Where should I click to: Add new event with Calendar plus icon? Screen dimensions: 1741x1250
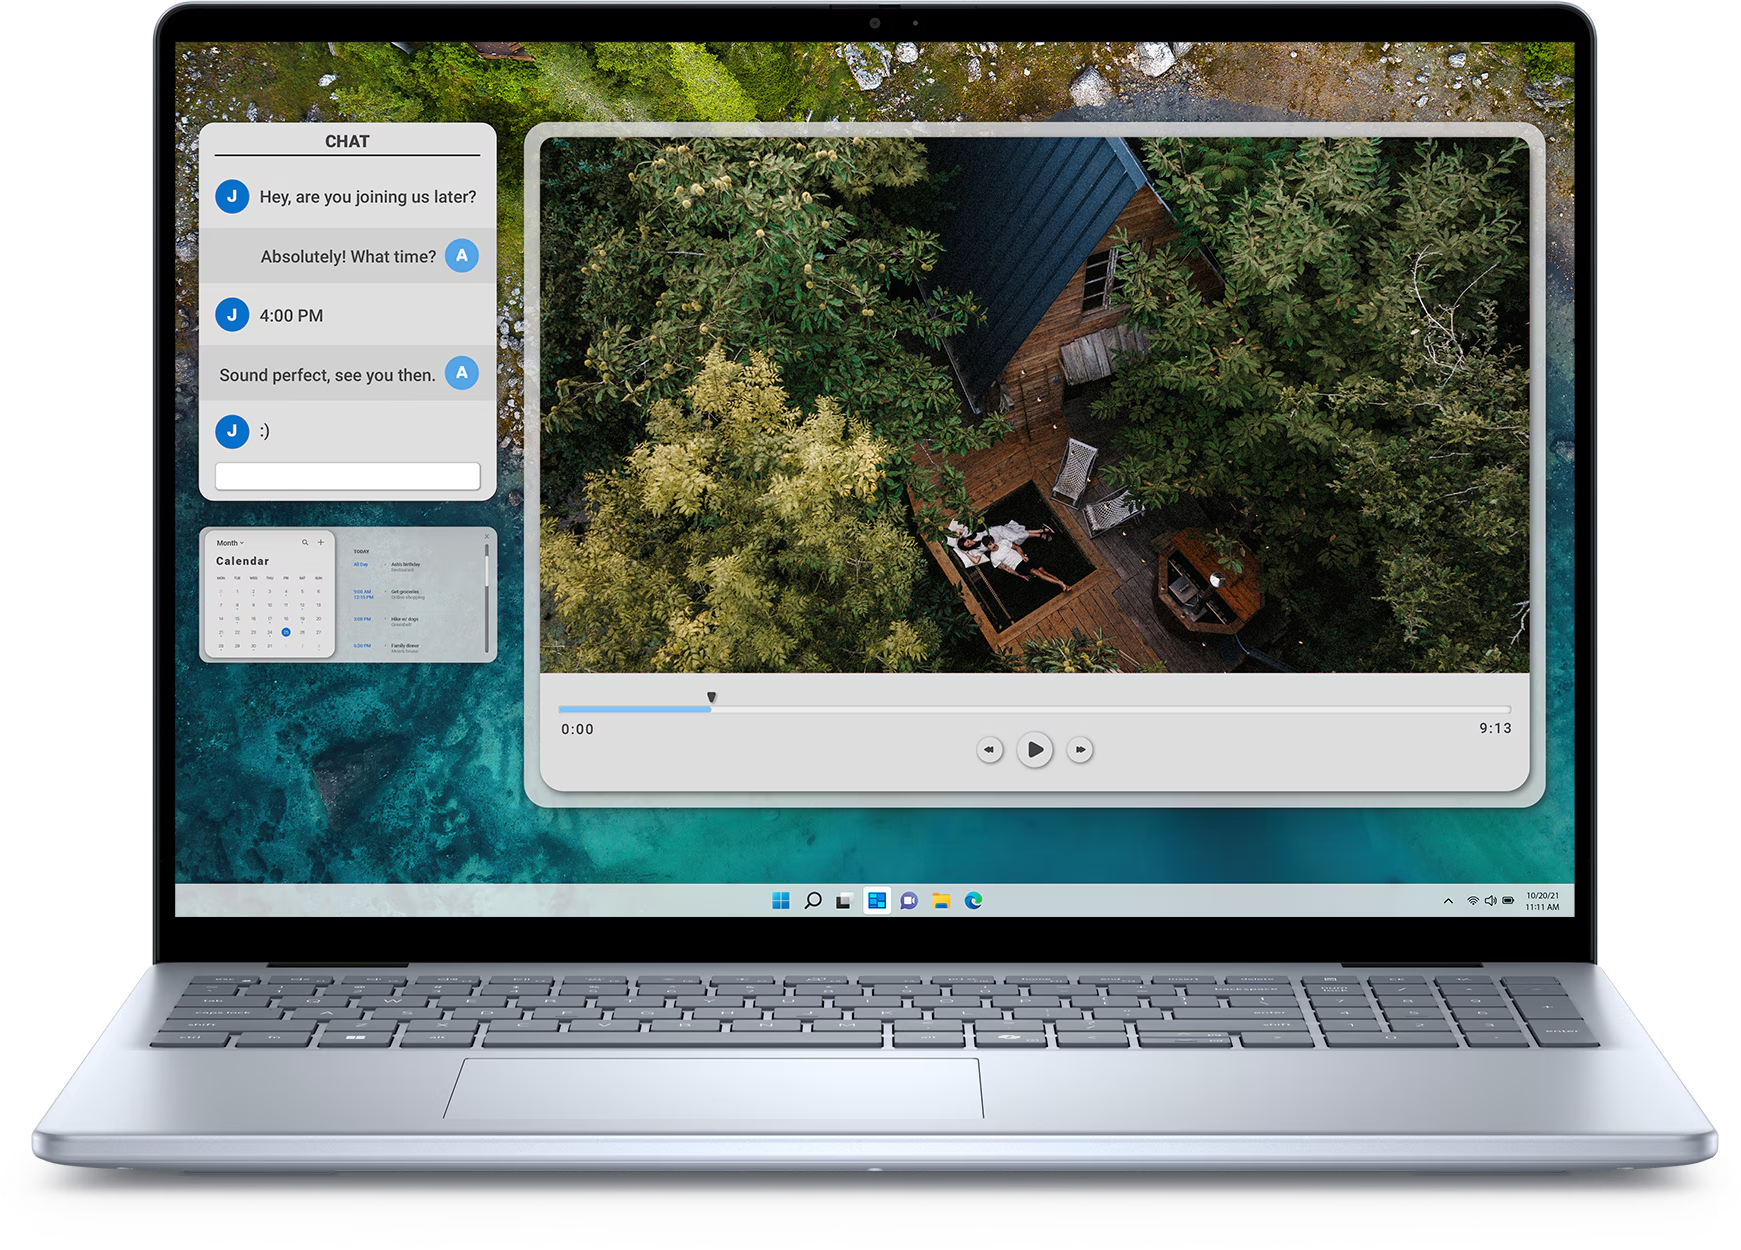pos(321,543)
